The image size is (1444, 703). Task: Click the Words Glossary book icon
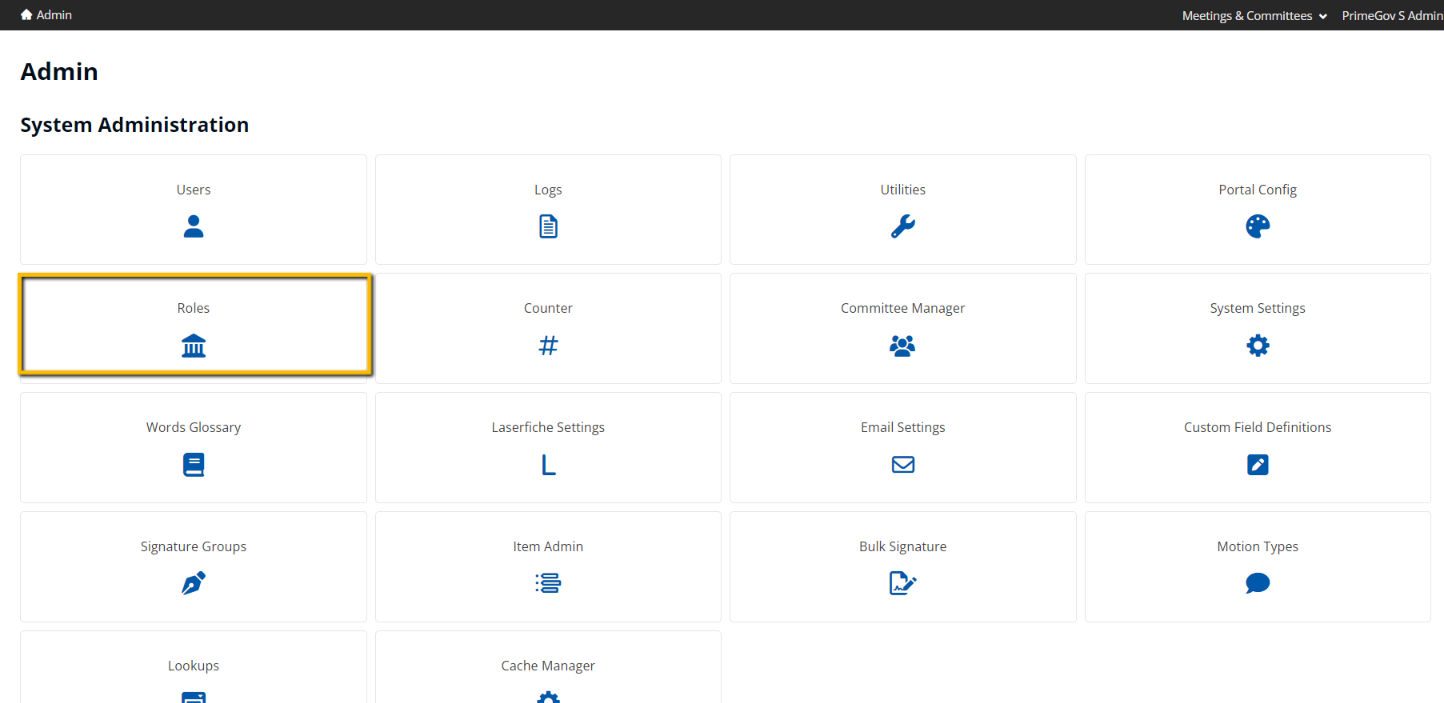[193, 465]
